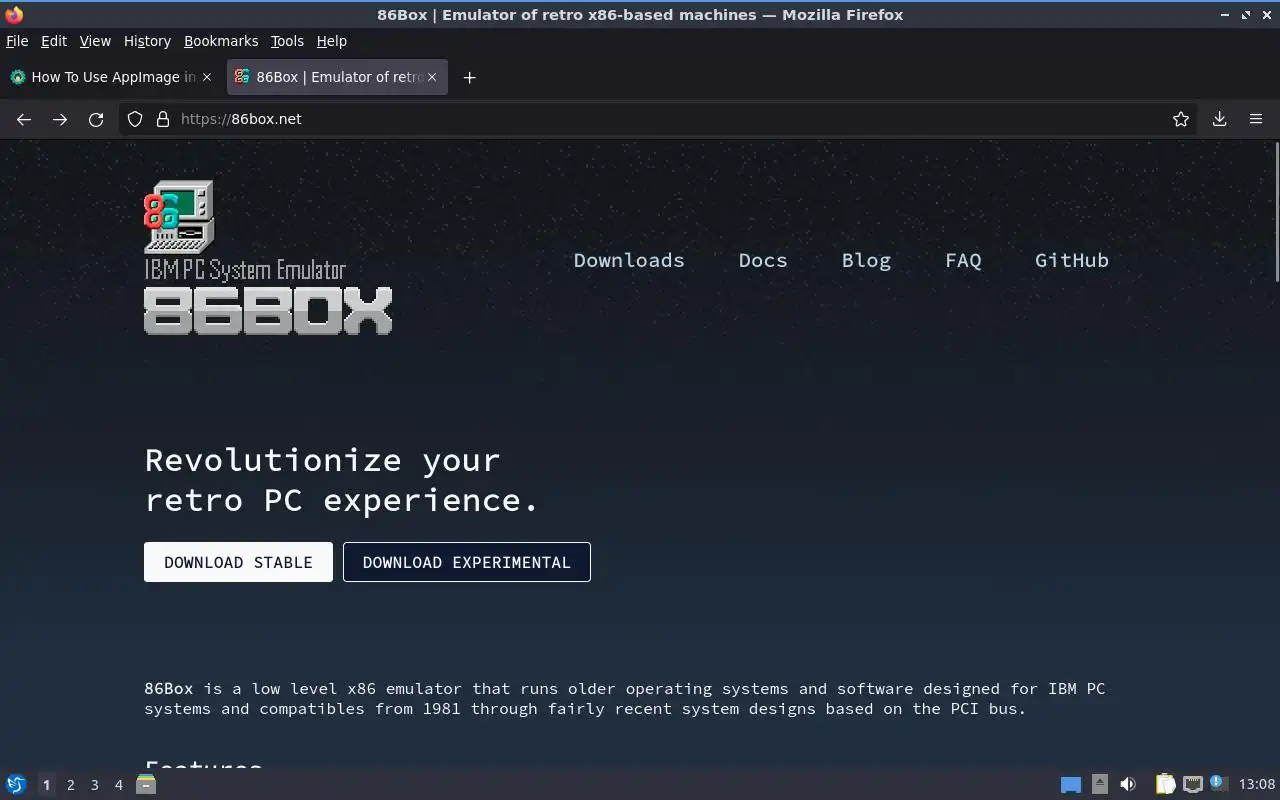The width and height of the screenshot is (1280, 800).
Task: Click the heading 'Revolutionize your retro PC experience.'
Action: 342,480
